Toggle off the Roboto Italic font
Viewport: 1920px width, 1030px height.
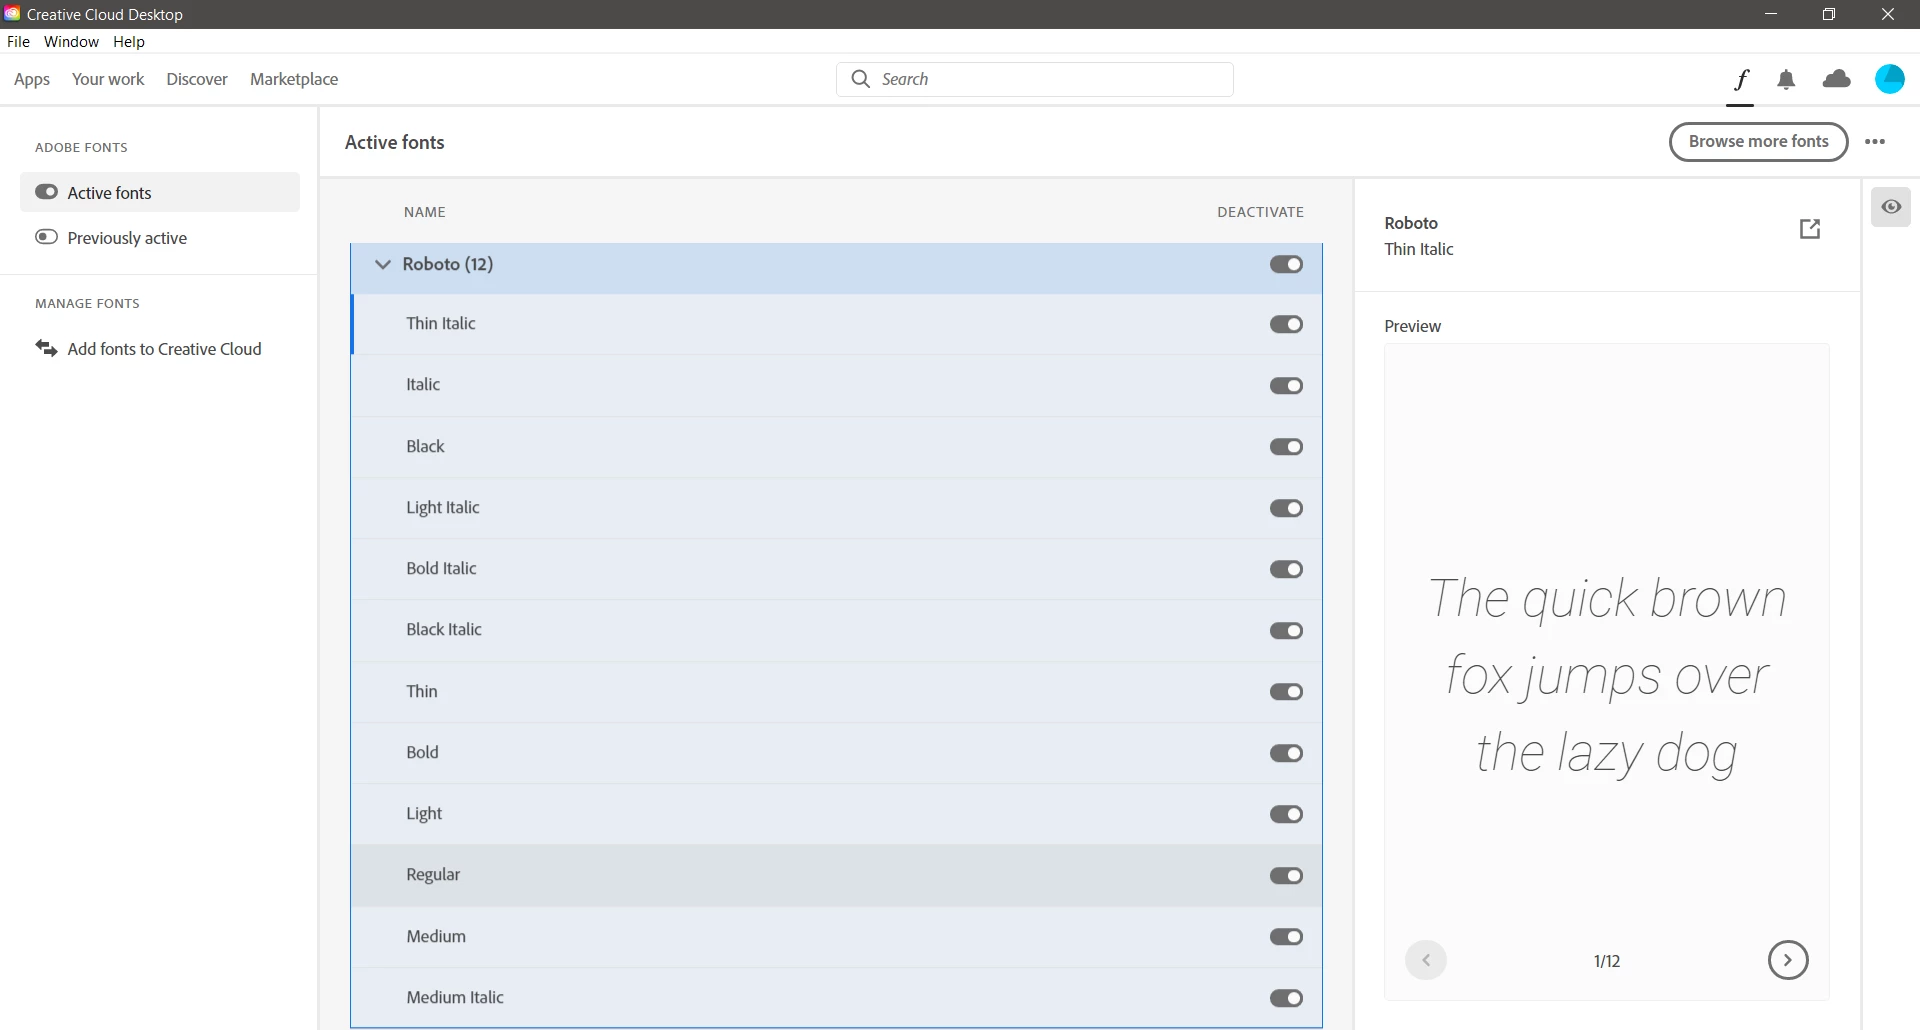pyautogui.click(x=1286, y=386)
